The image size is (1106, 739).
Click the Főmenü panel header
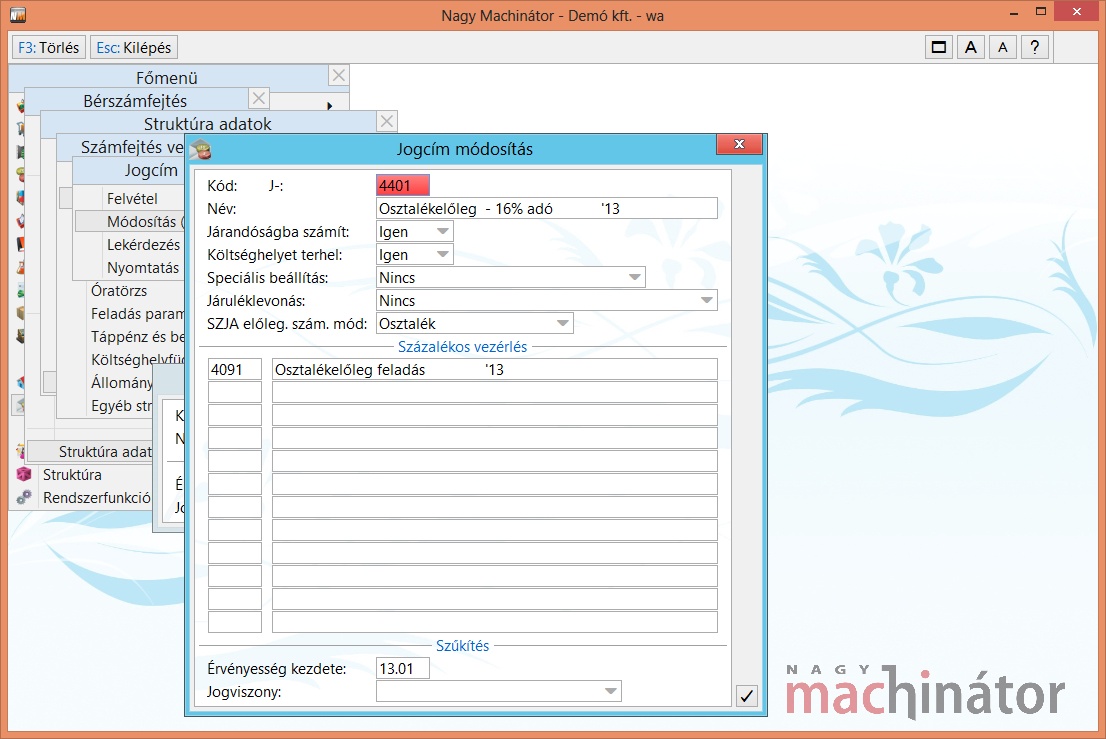point(167,77)
